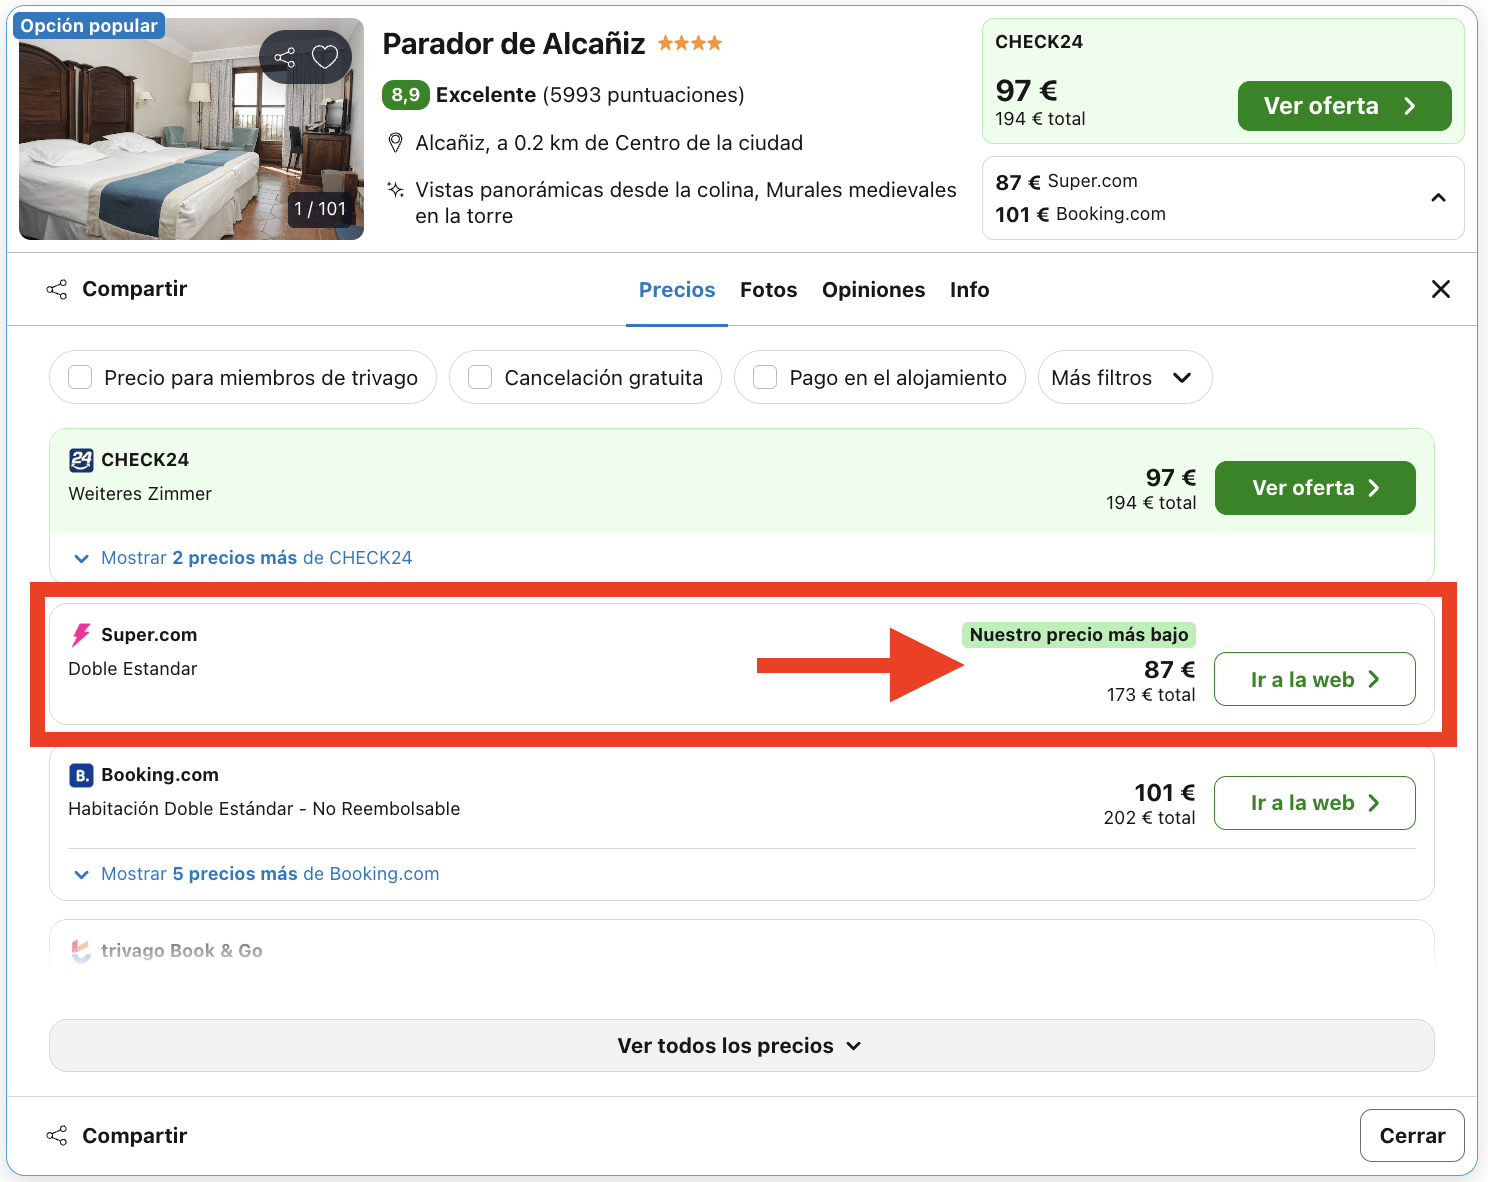Image resolution: width=1488 pixels, height=1182 pixels.
Task: Click the green Ver oferta button for CHECK24
Action: point(1314,488)
